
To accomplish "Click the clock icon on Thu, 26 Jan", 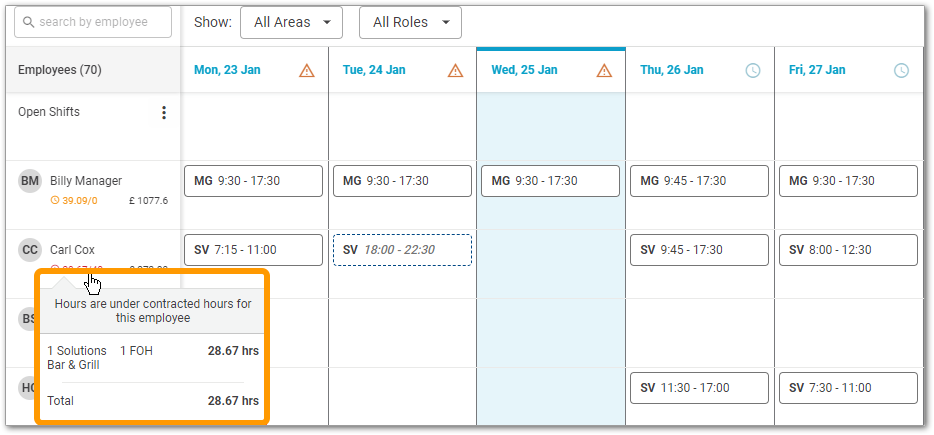I will pos(753,70).
